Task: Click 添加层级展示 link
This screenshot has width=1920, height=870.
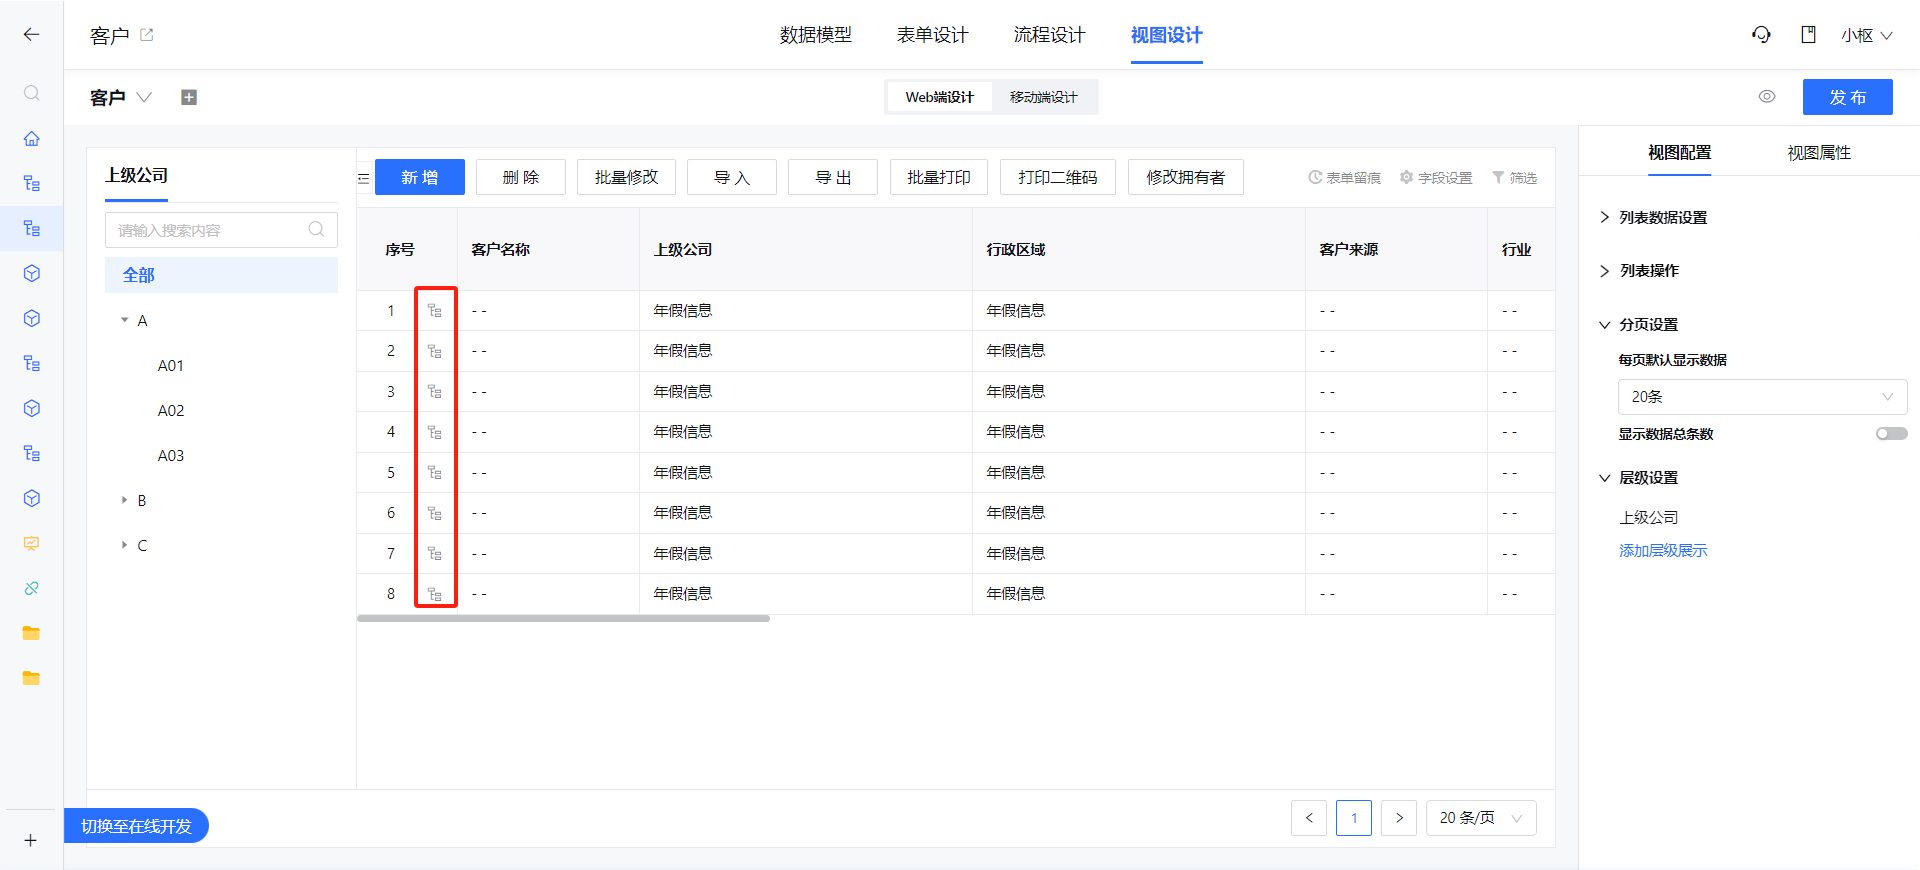Action: click(x=1663, y=551)
